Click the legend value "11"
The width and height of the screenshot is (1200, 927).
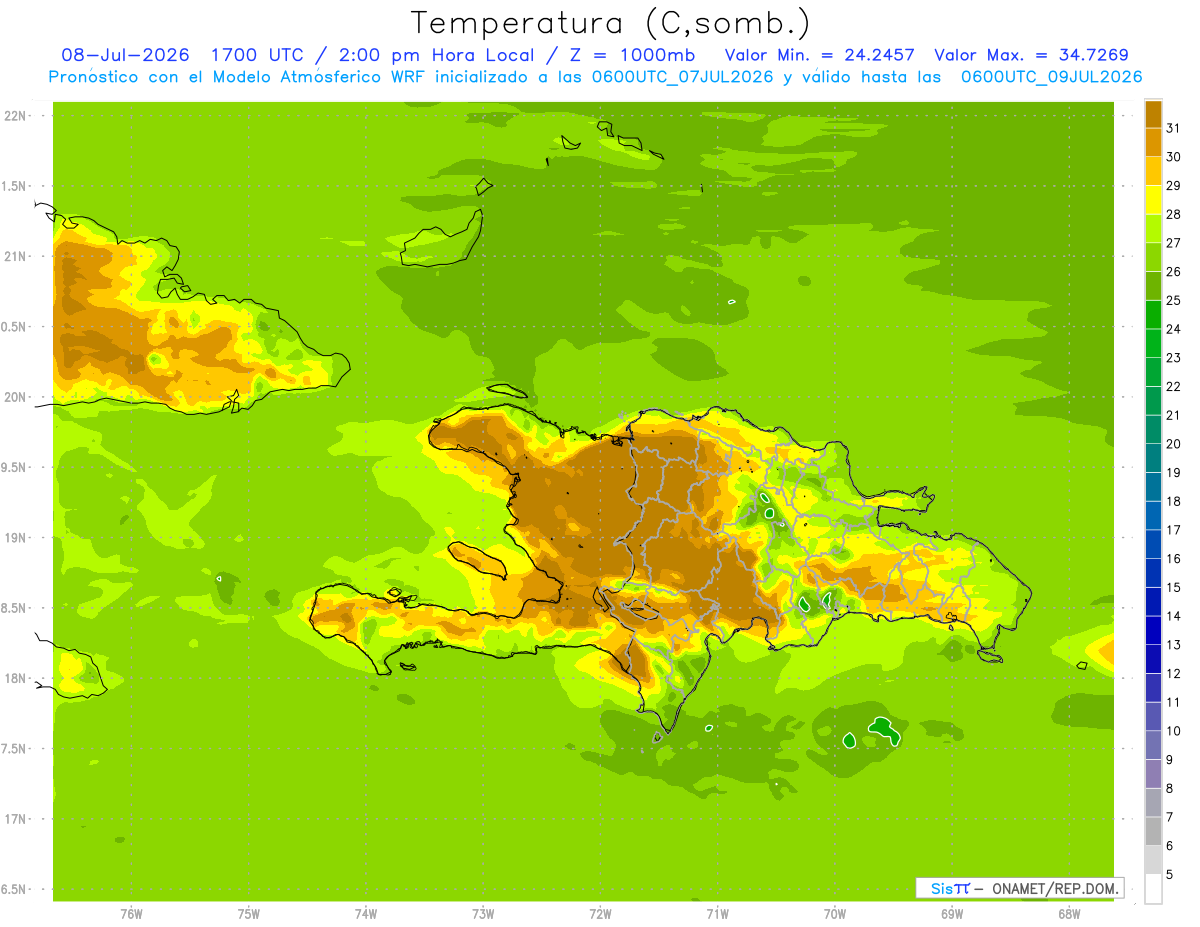1174,702
